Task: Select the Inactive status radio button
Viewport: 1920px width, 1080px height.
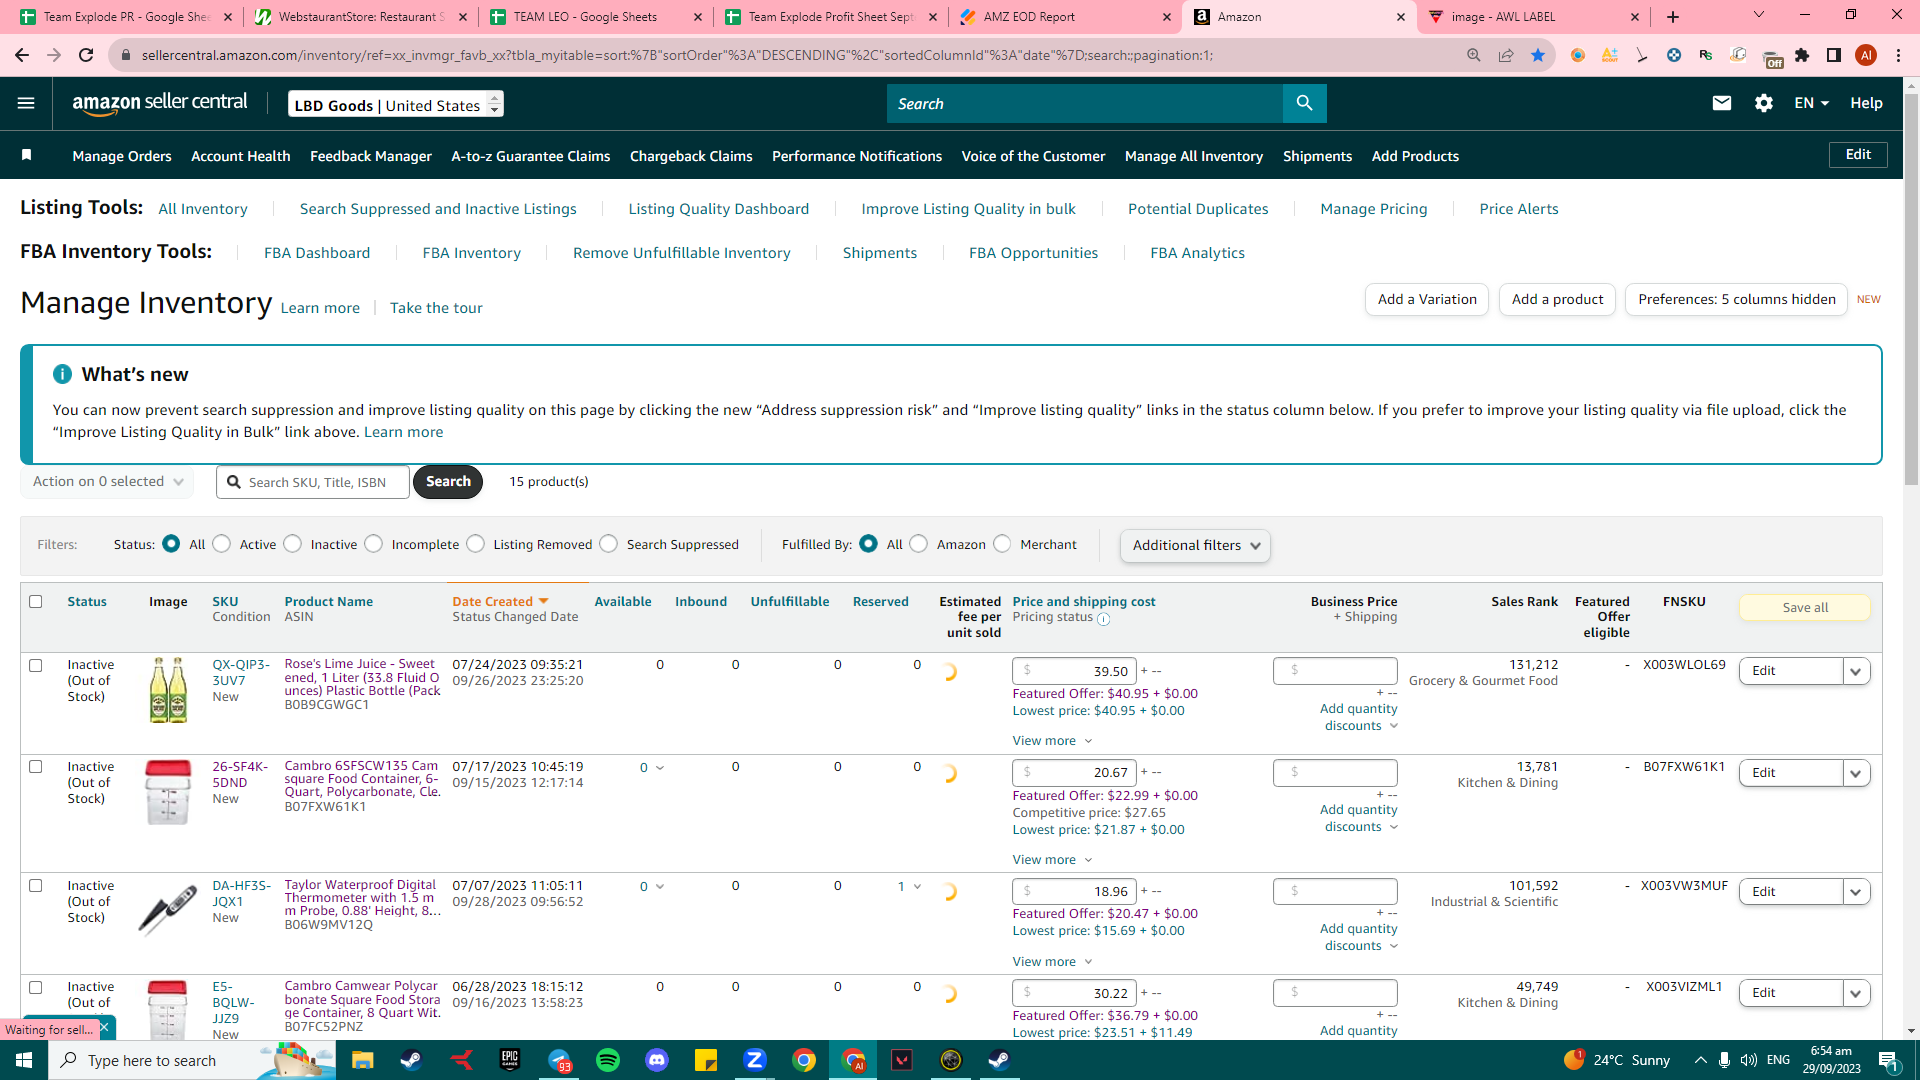Action: (293, 544)
